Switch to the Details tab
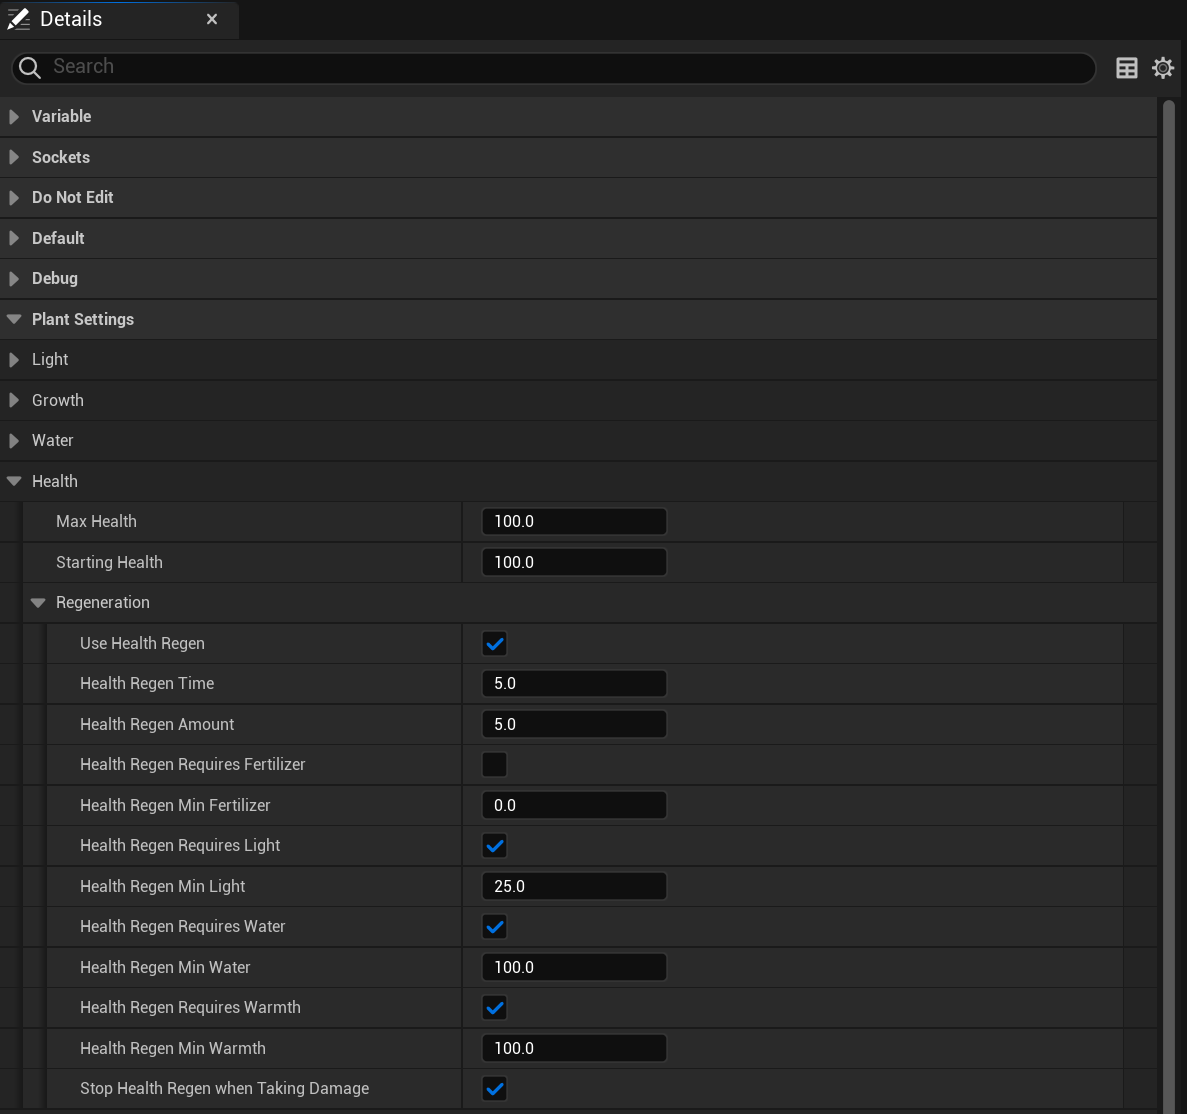This screenshot has width=1187, height=1114. point(71,19)
